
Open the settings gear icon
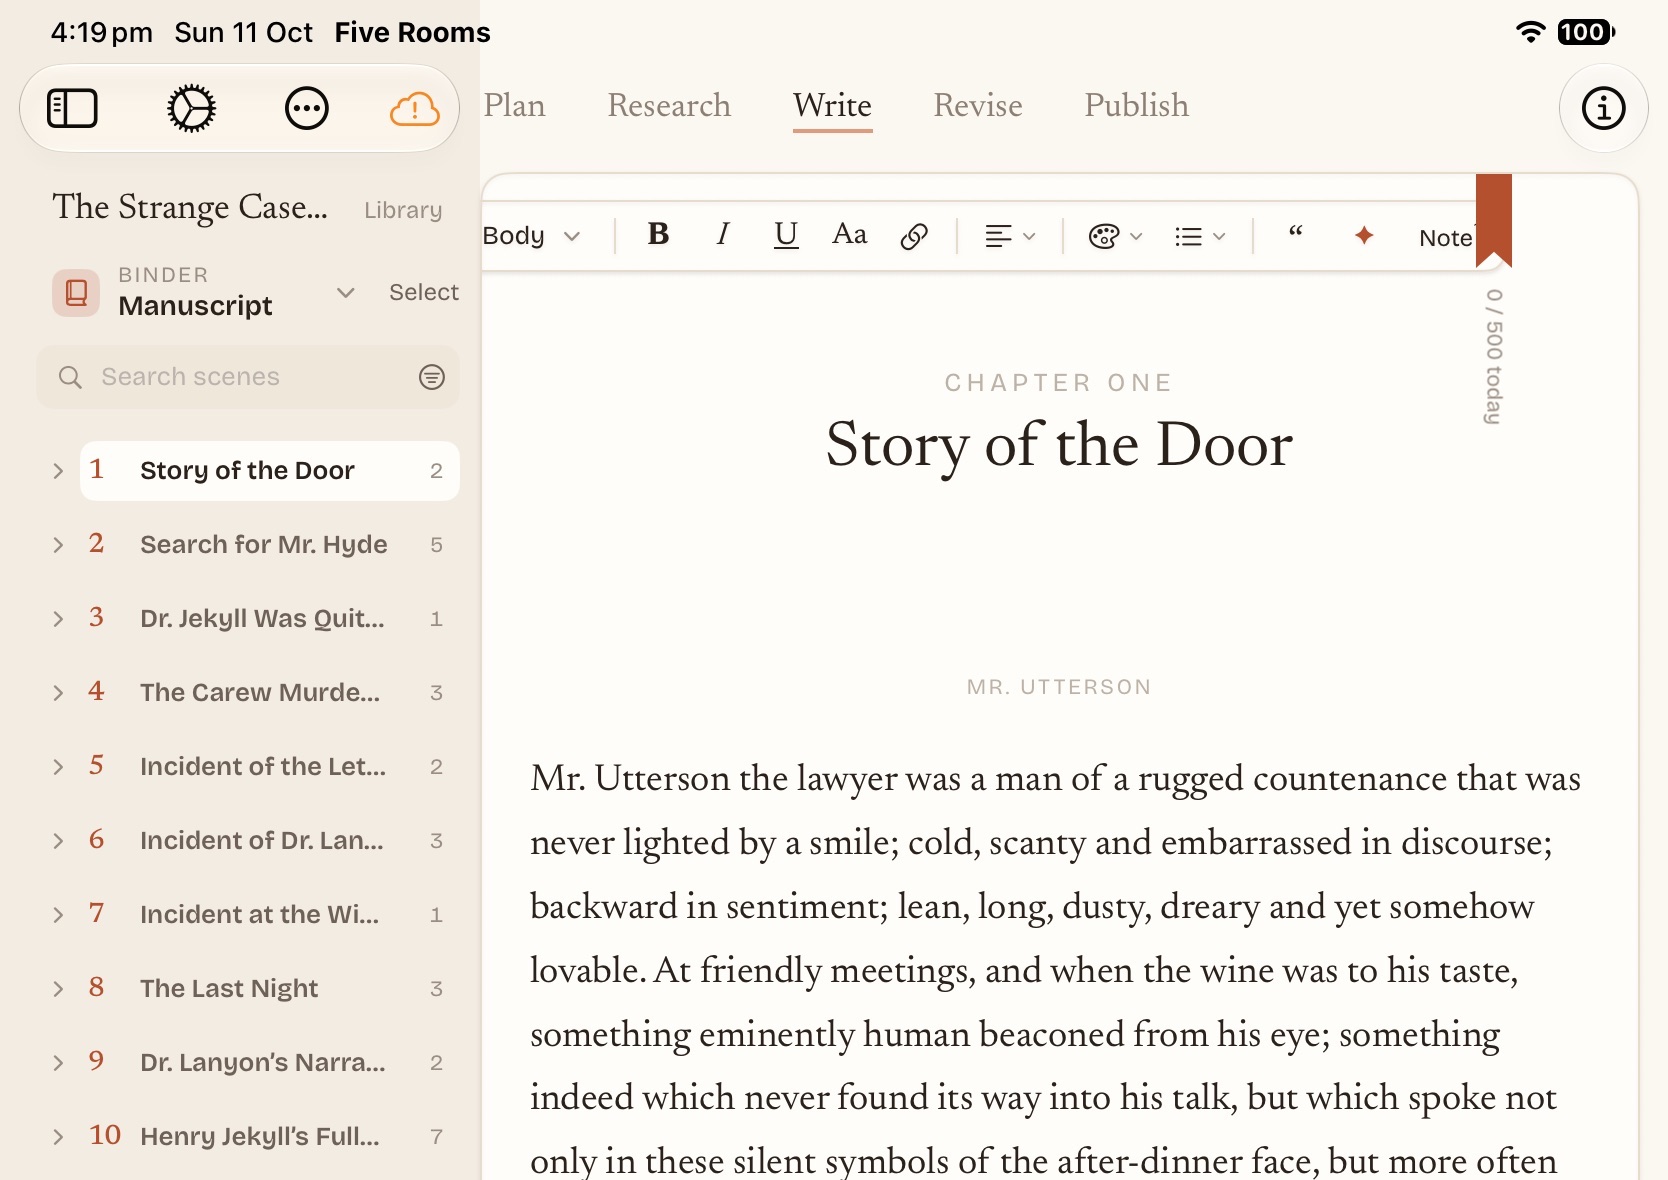pyautogui.click(x=191, y=108)
